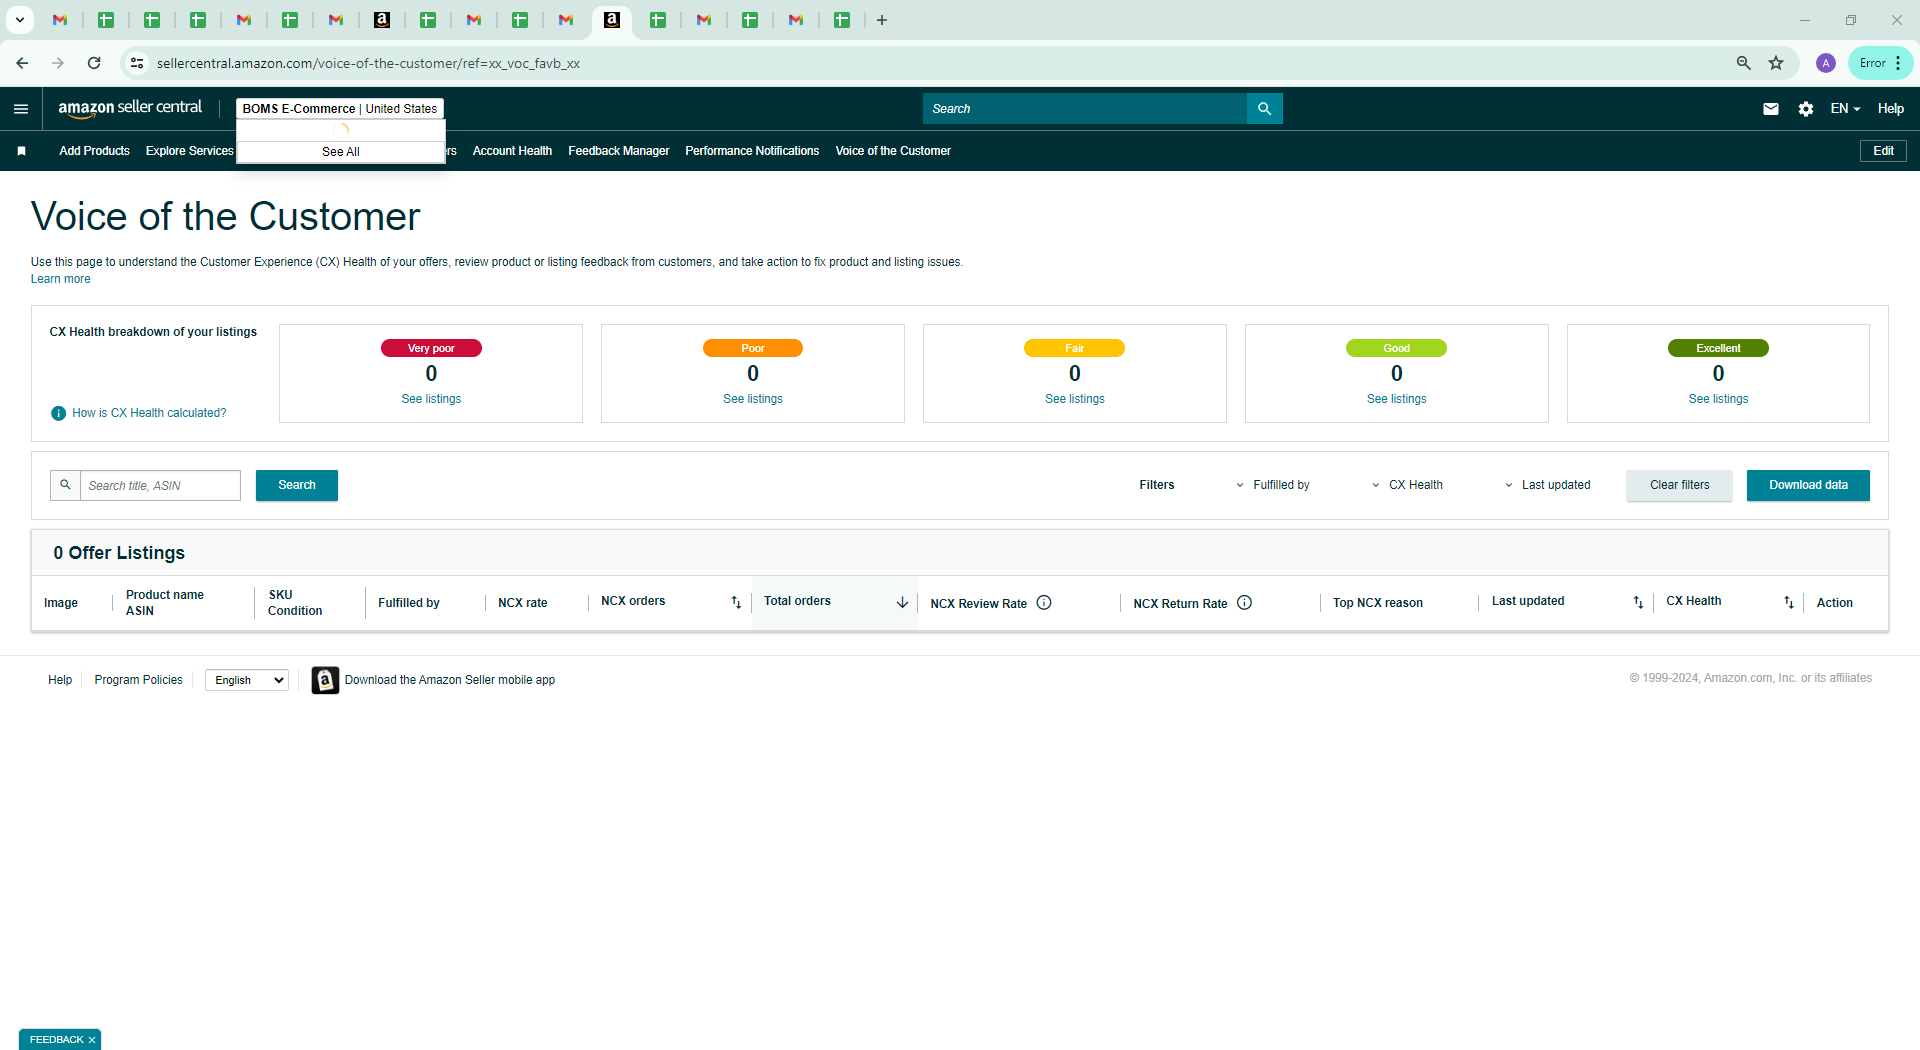Click the magnifier icon in the ASIN search box

65,485
